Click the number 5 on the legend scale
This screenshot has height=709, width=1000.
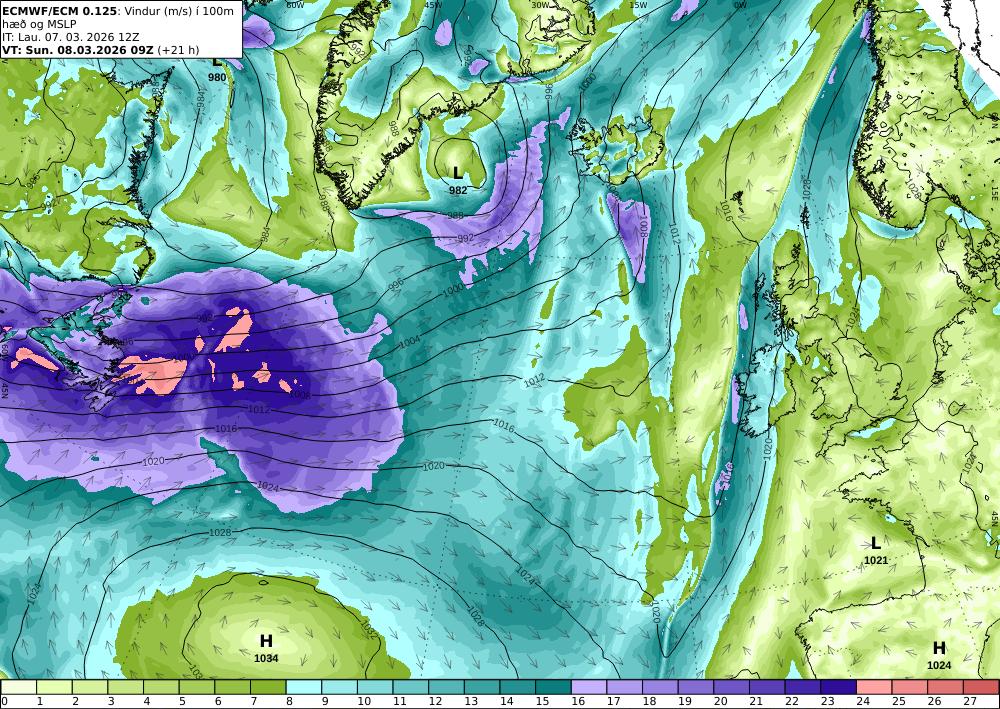click(x=182, y=701)
